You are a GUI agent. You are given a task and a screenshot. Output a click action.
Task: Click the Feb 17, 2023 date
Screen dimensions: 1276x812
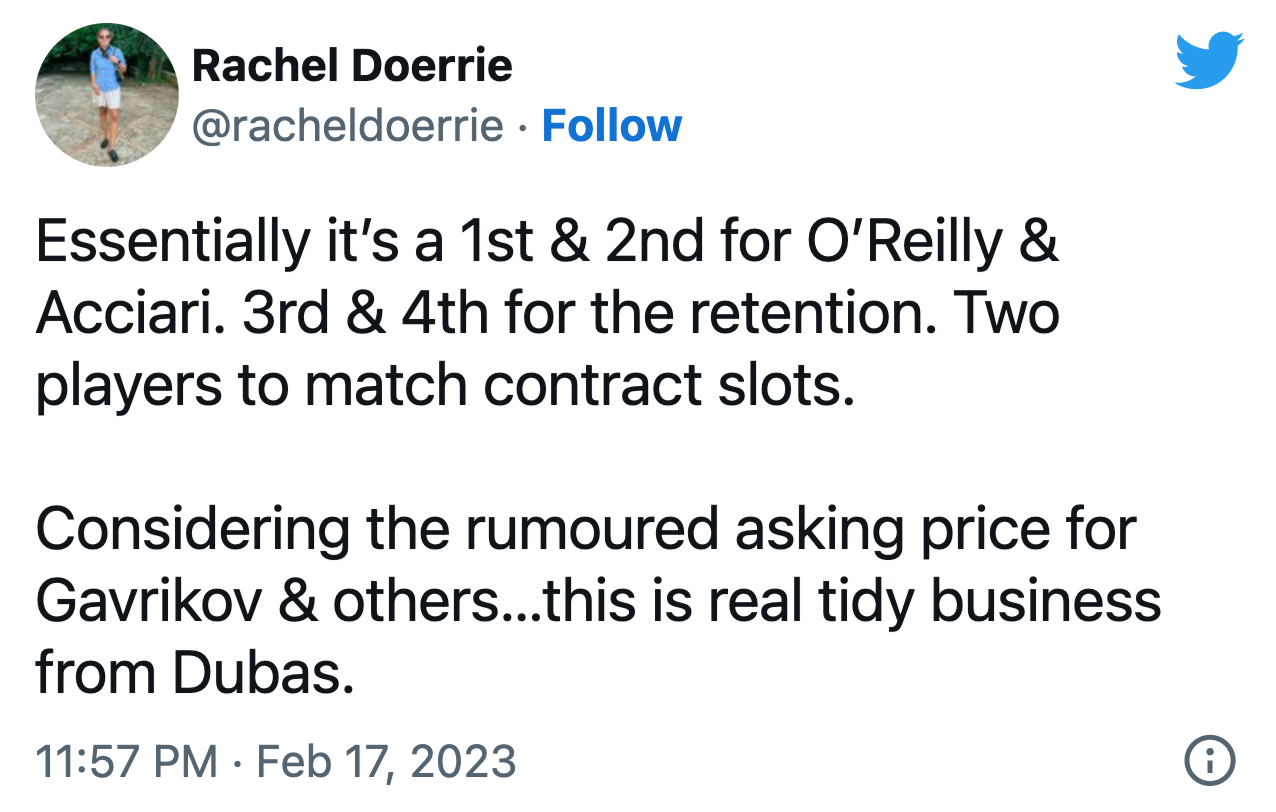click(x=387, y=762)
